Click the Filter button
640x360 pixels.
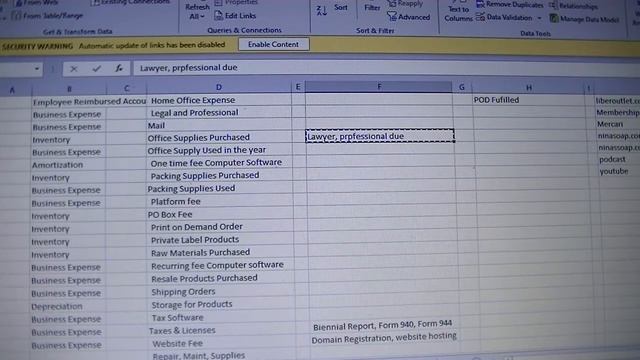coord(372,7)
